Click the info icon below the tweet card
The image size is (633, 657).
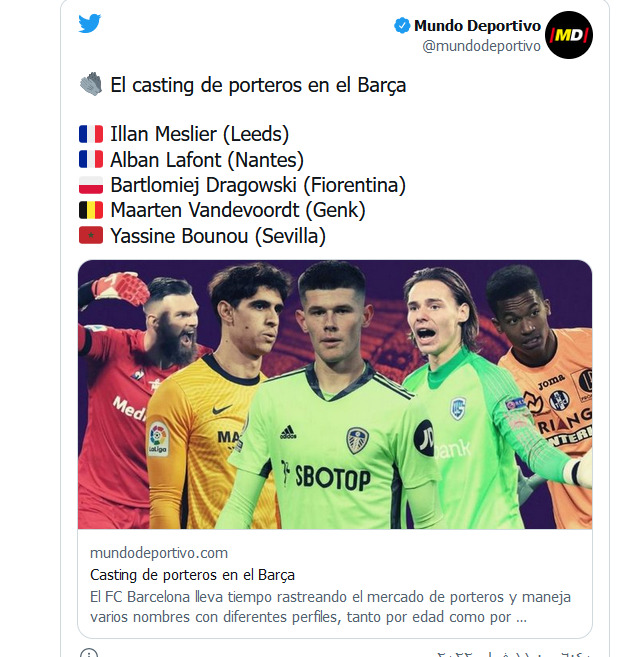pos(88,654)
